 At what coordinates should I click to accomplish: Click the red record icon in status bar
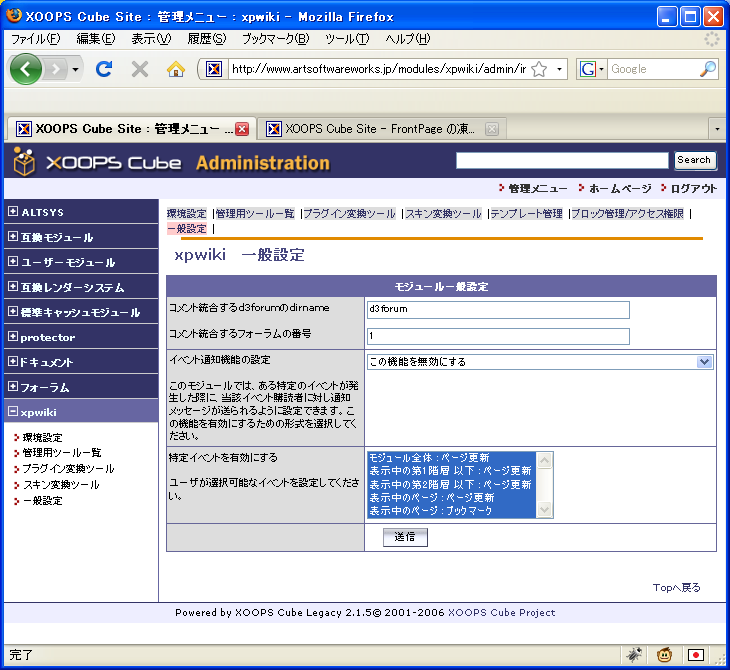pyautogui.click(x=696, y=655)
